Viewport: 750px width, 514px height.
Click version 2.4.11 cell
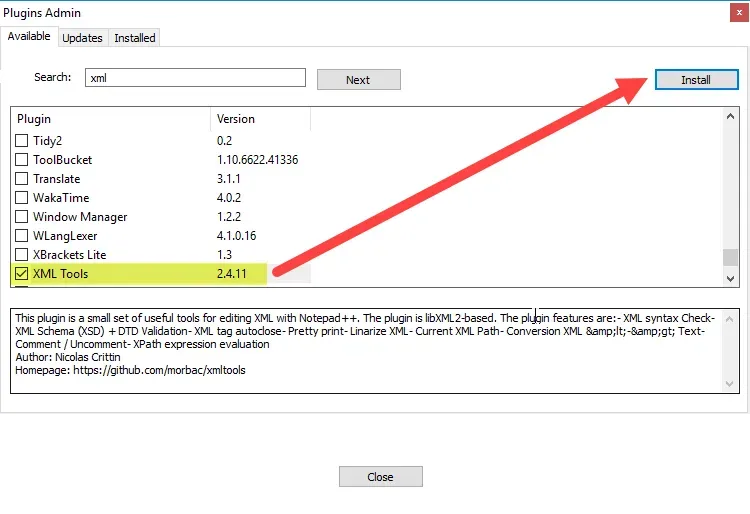[232, 273]
